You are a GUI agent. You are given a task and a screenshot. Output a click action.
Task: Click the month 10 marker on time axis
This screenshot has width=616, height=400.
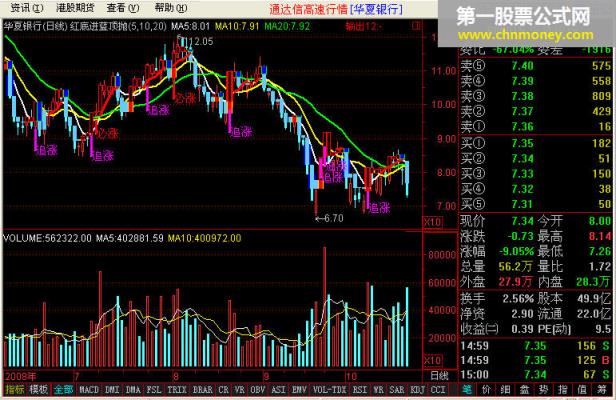point(351,376)
